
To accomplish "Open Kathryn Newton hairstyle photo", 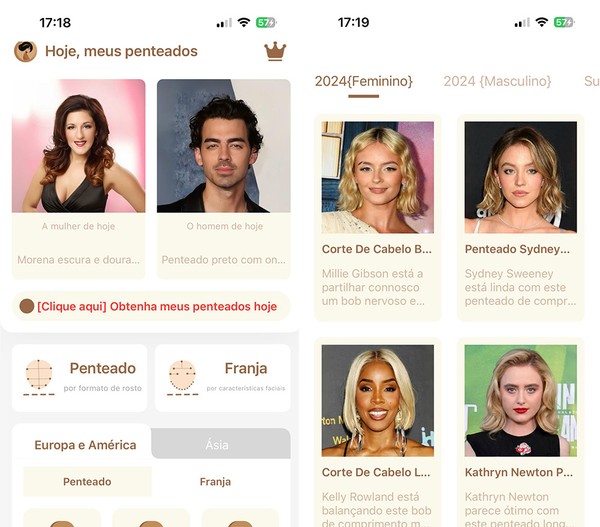I will [520, 400].
